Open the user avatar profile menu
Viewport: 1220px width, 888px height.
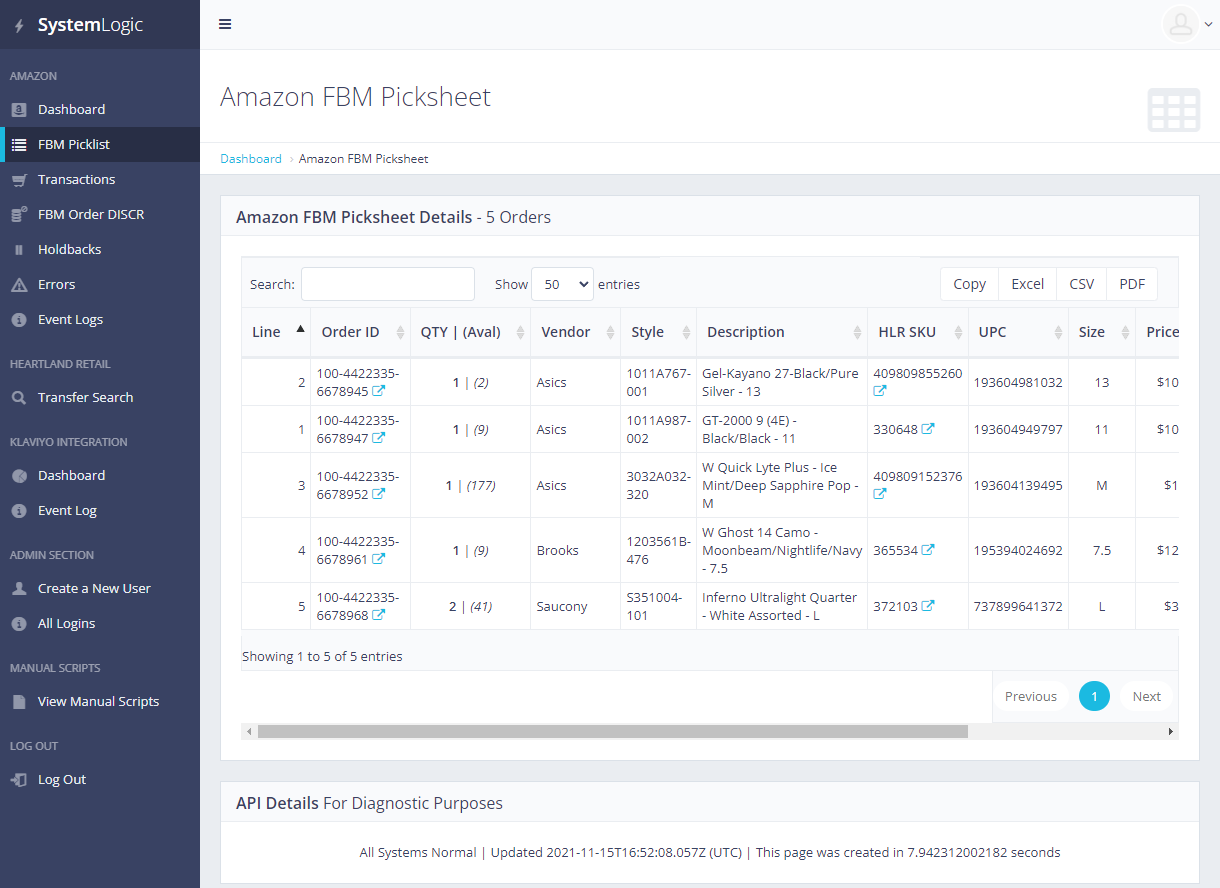point(1181,24)
